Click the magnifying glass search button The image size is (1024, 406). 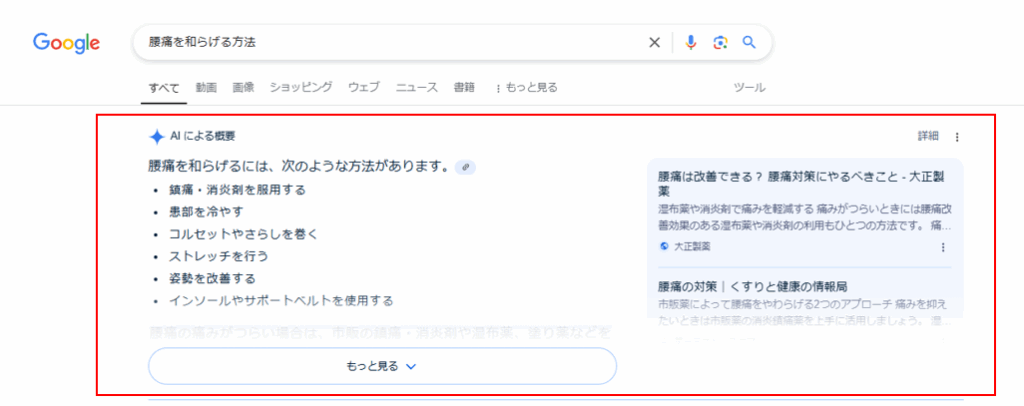749,42
